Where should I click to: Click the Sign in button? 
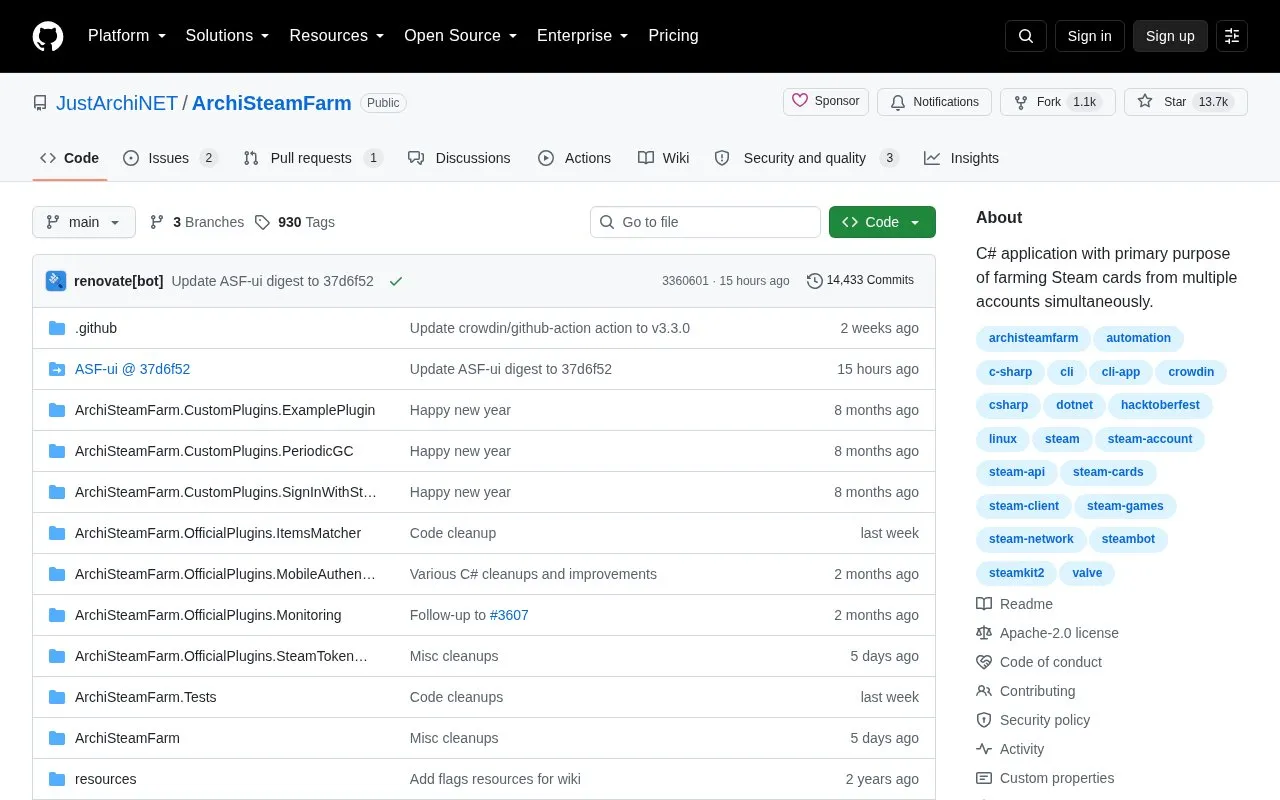coord(1089,36)
